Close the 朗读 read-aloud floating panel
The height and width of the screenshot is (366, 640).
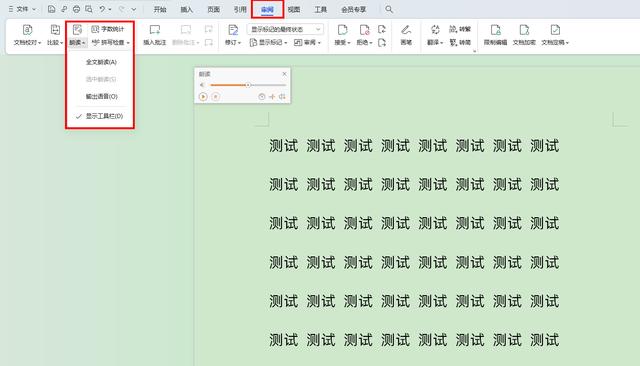pyautogui.click(x=284, y=74)
